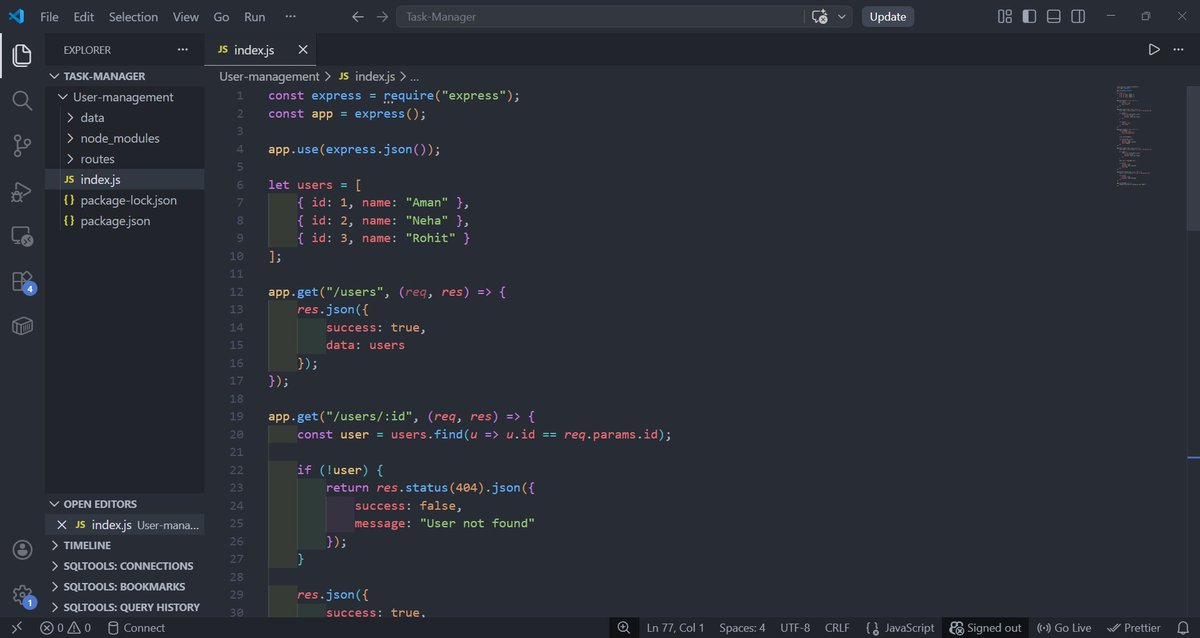
Task: Open the Search view in activity bar
Action: pos(22,100)
